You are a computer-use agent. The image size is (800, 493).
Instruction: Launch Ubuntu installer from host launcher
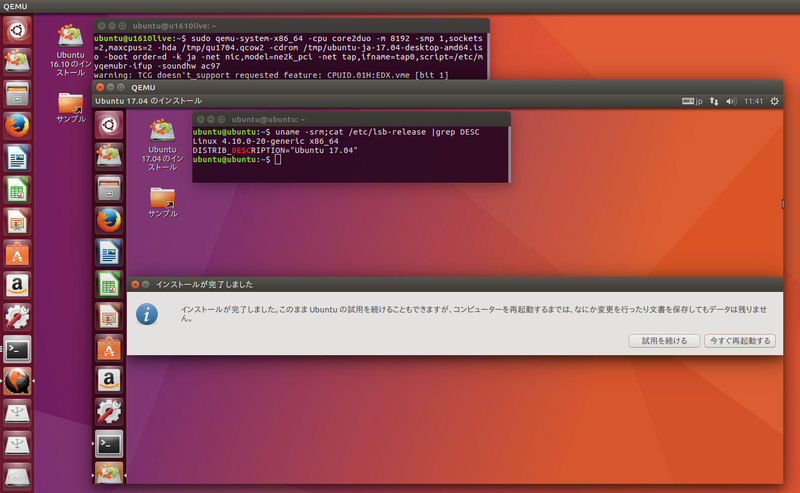[x=17, y=62]
